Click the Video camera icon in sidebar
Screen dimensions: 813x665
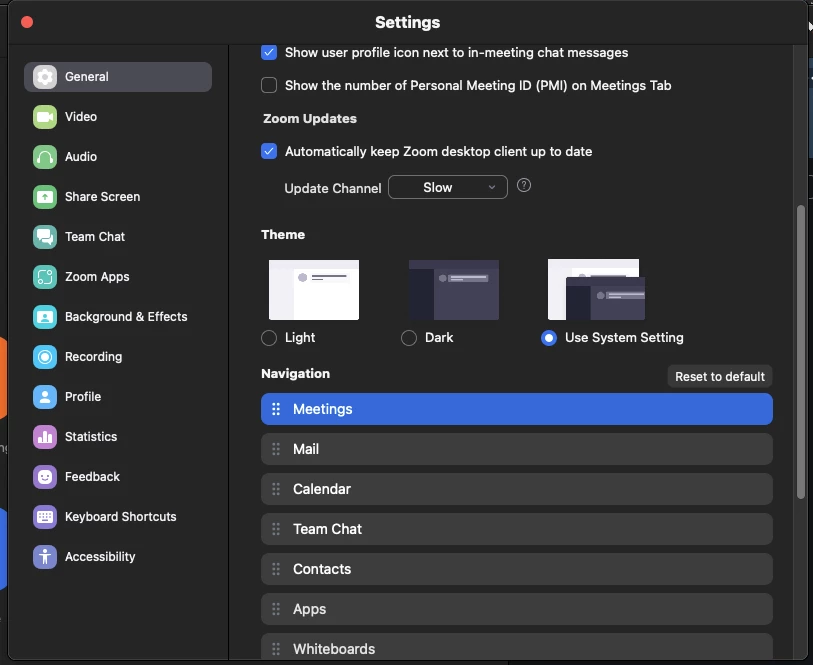coord(45,117)
